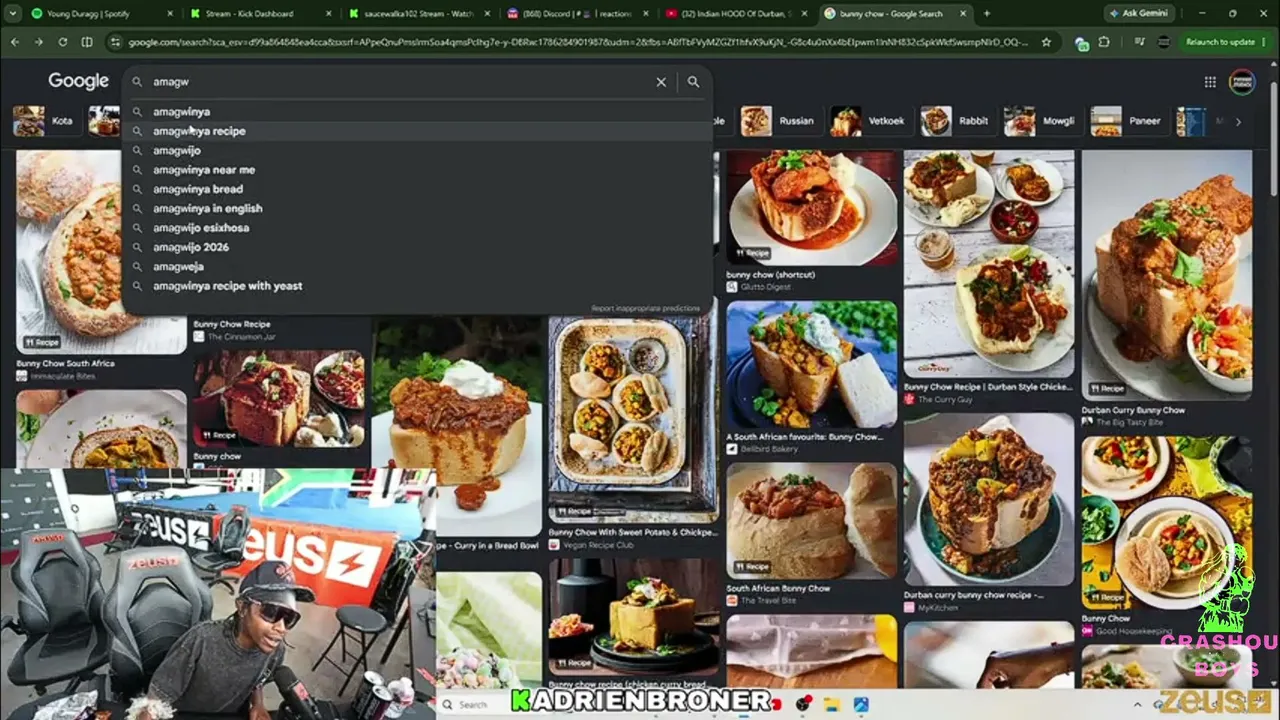Choose 'amagwinya recipe with yeast' suggestion

(x=418, y=286)
